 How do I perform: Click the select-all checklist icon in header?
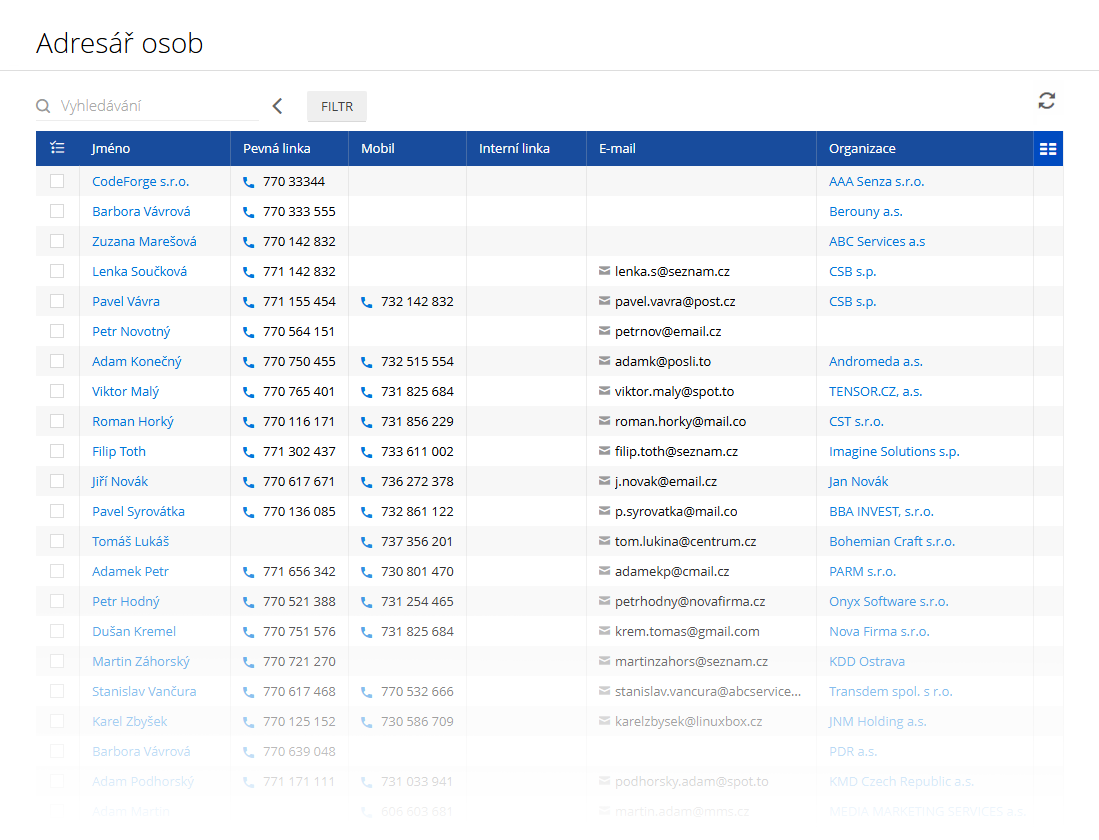point(57,148)
